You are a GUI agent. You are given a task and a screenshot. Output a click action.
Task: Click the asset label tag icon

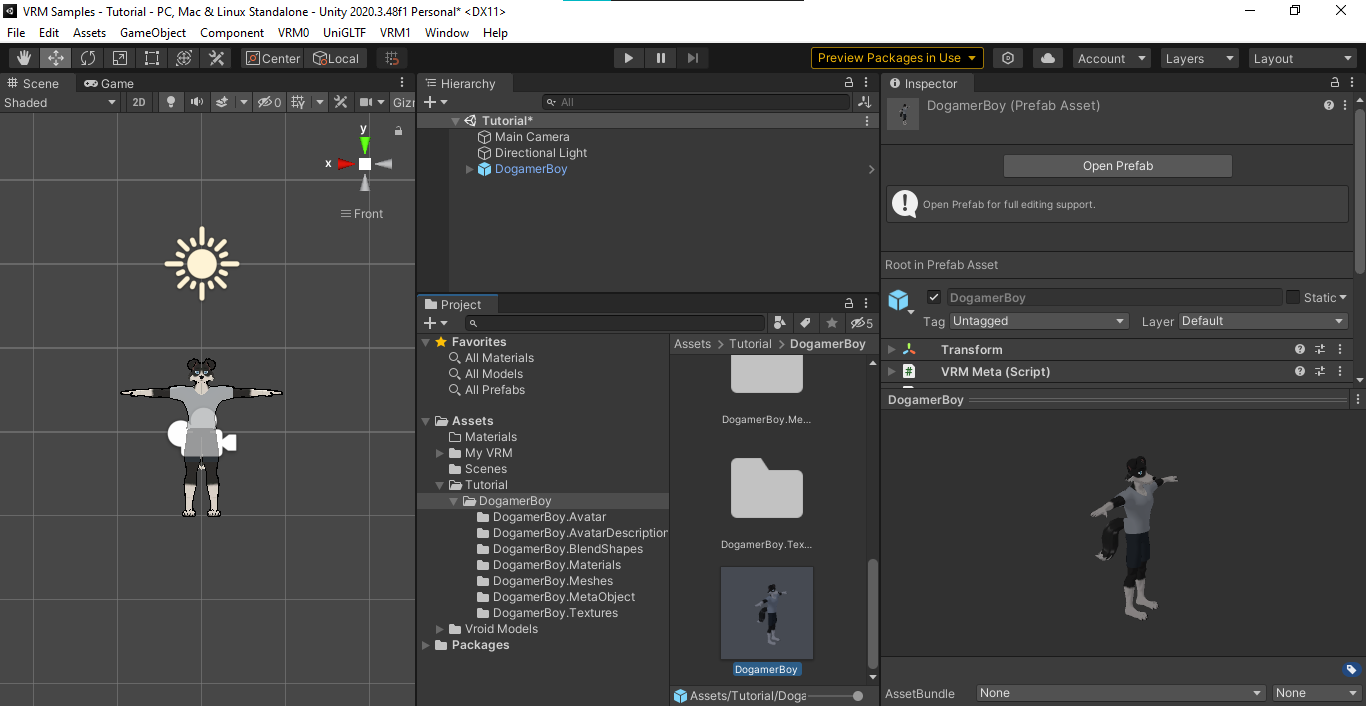click(x=1350, y=670)
